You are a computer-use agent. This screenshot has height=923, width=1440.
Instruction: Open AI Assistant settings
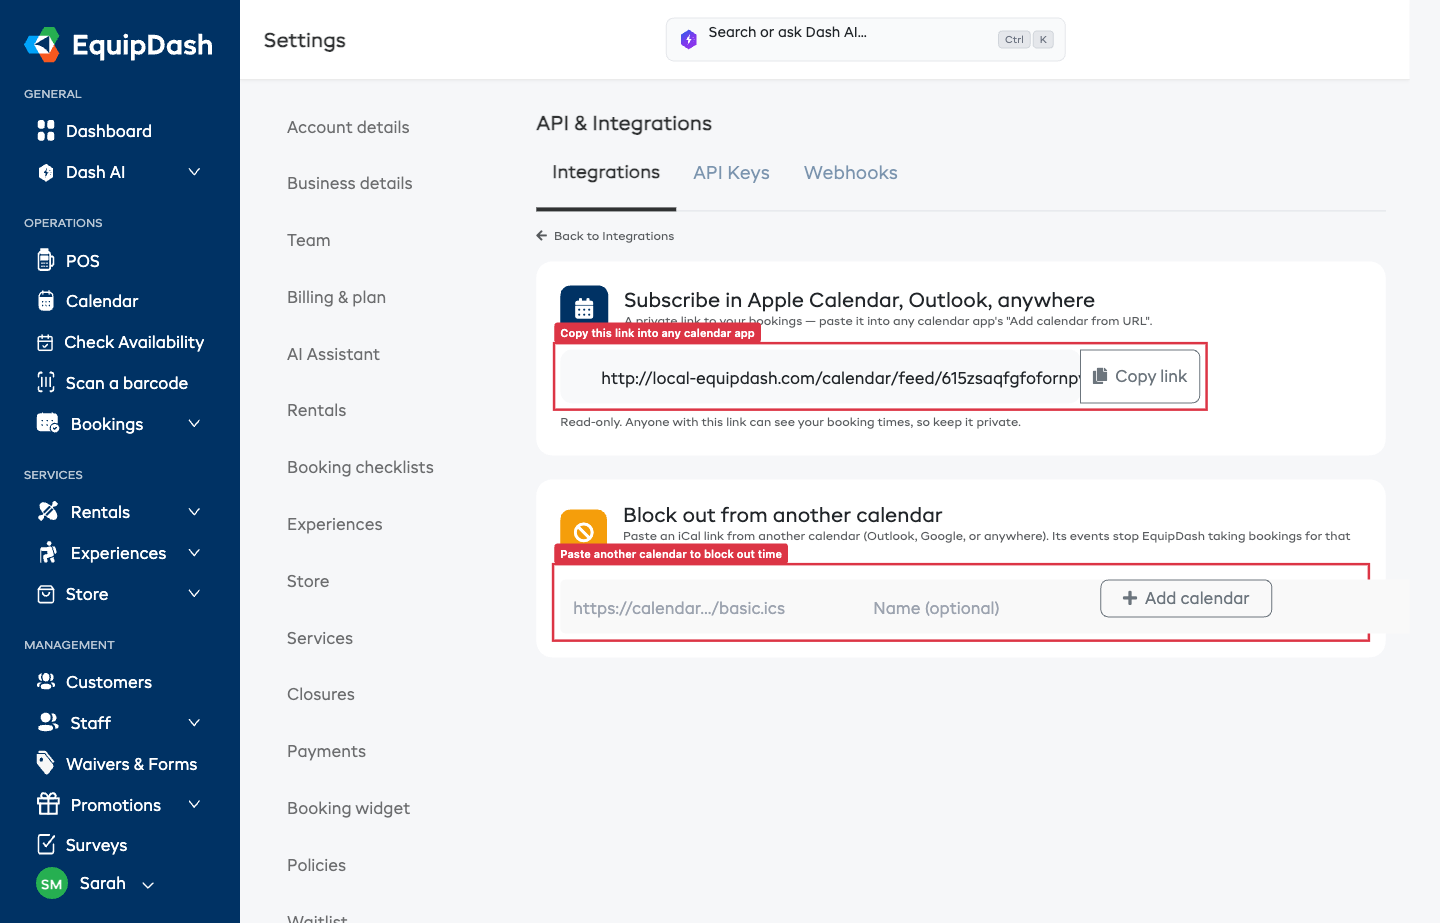[333, 354]
